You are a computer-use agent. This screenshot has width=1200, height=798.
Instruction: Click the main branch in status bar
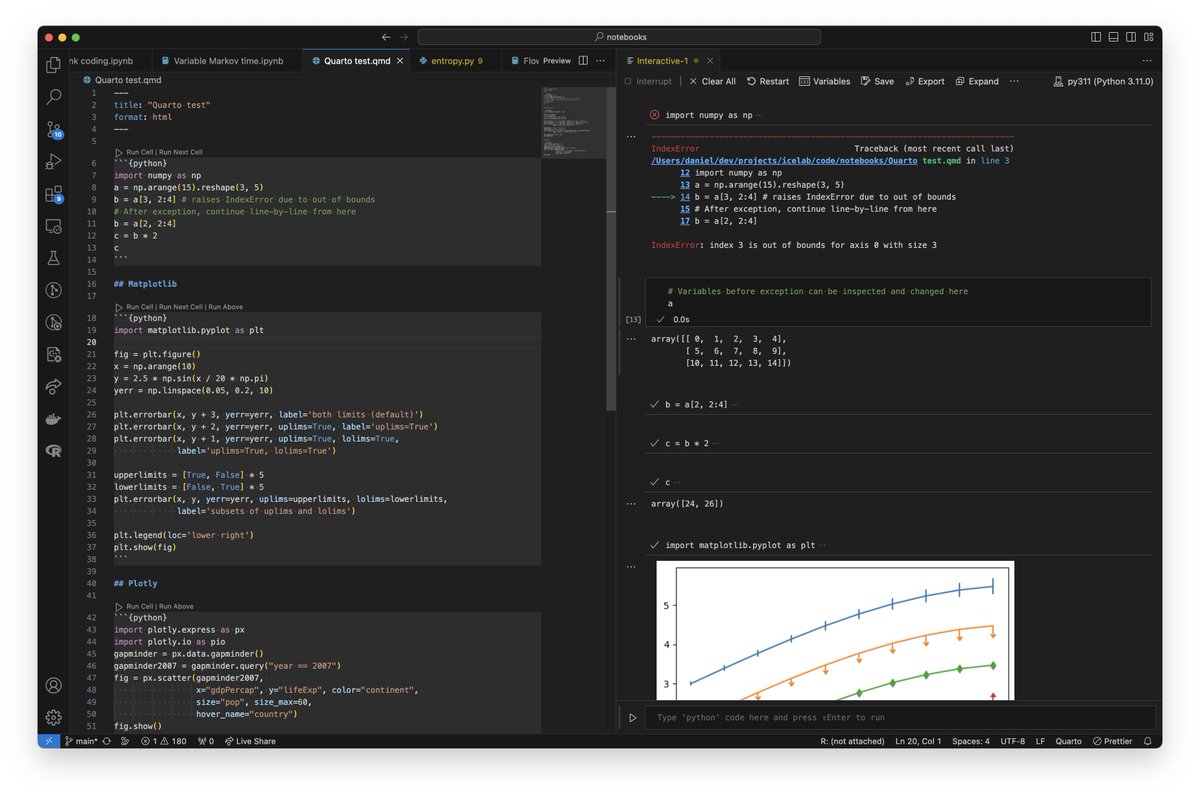81,741
